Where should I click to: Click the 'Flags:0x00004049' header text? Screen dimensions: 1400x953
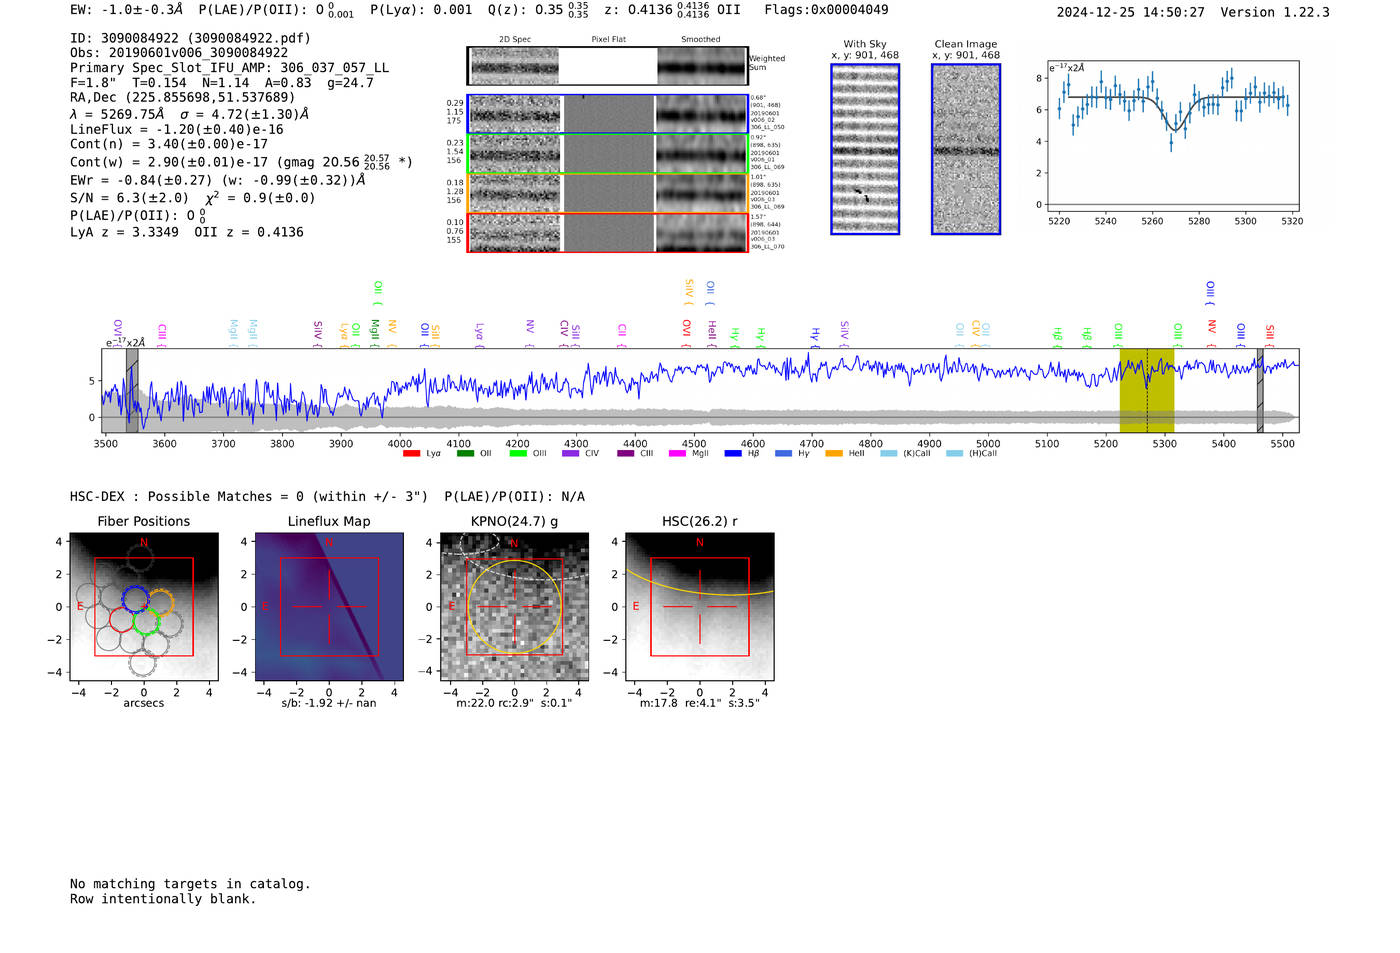tap(826, 10)
